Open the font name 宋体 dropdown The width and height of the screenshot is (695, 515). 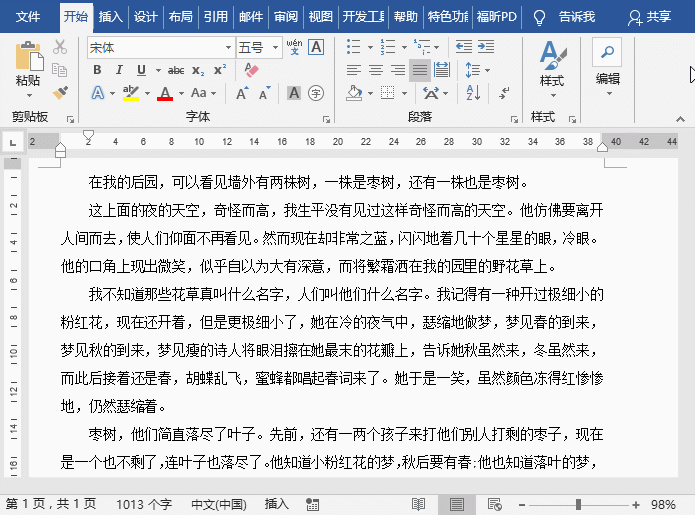point(228,47)
